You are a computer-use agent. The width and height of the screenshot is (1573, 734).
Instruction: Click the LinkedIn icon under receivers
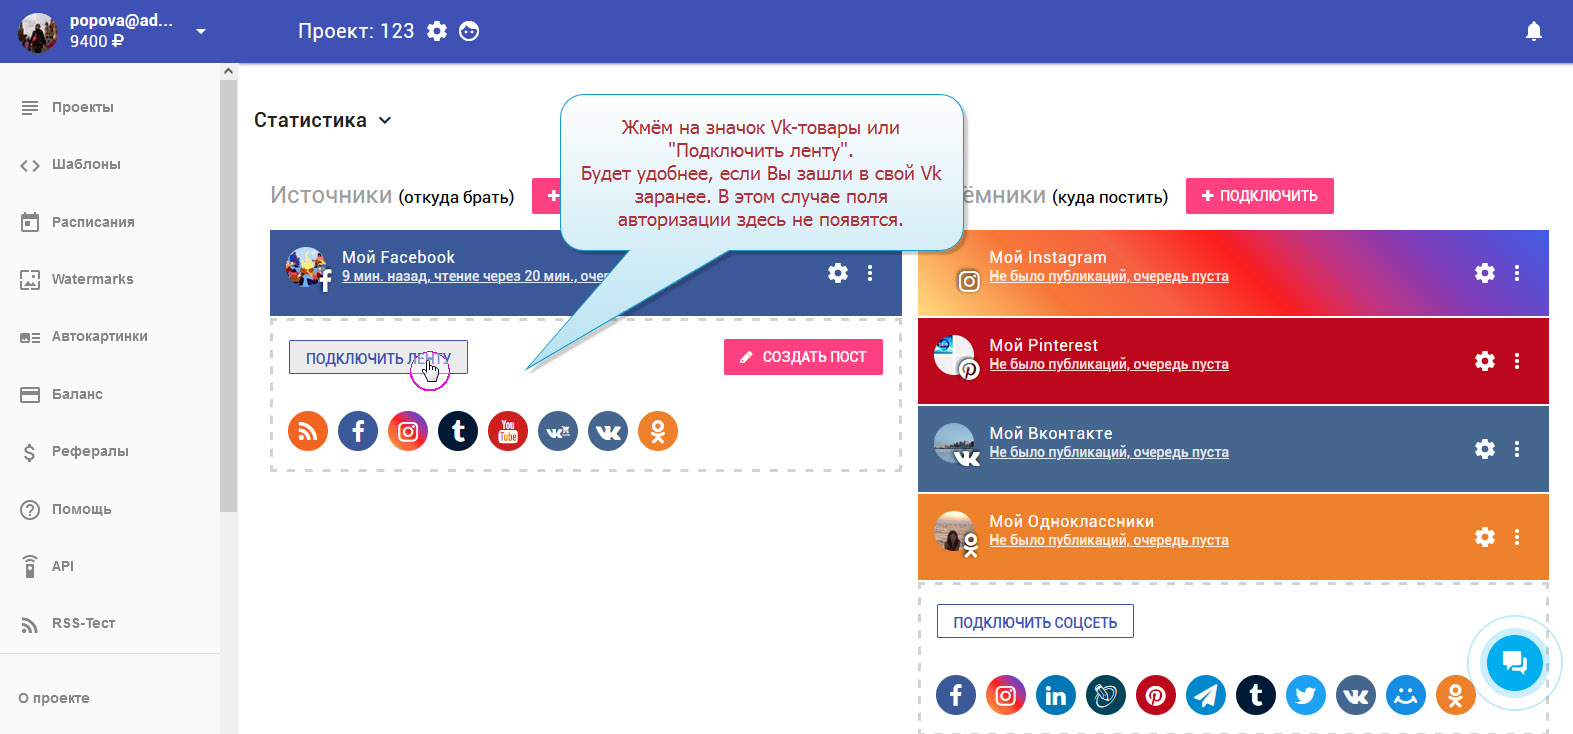pyautogui.click(x=1056, y=695)
